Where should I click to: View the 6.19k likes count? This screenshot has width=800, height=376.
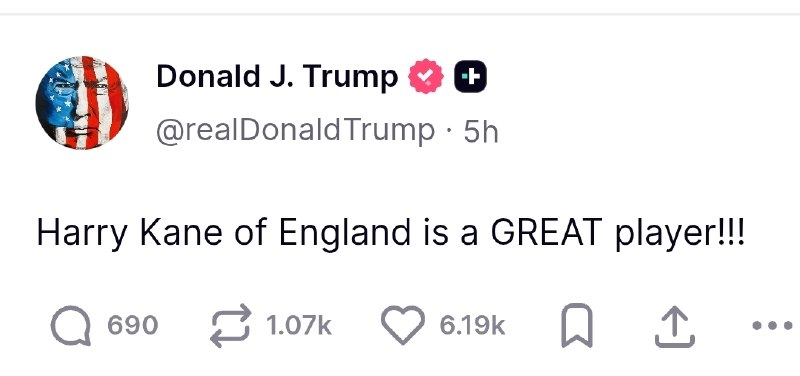[x=472, y=325]
